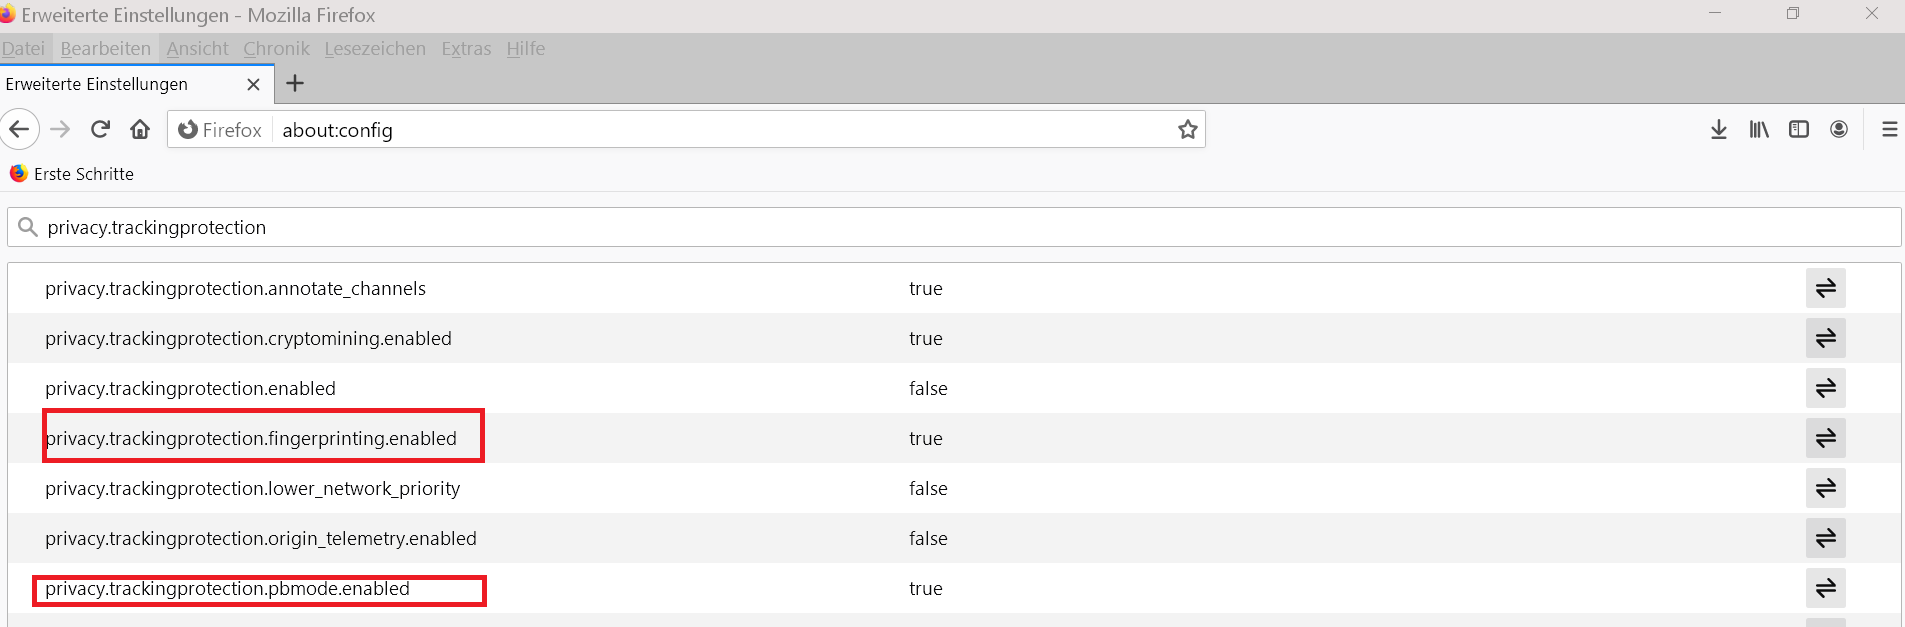1905x627 pixels.
Task: Reload the about:config page
Action: [x=100, y=130]
